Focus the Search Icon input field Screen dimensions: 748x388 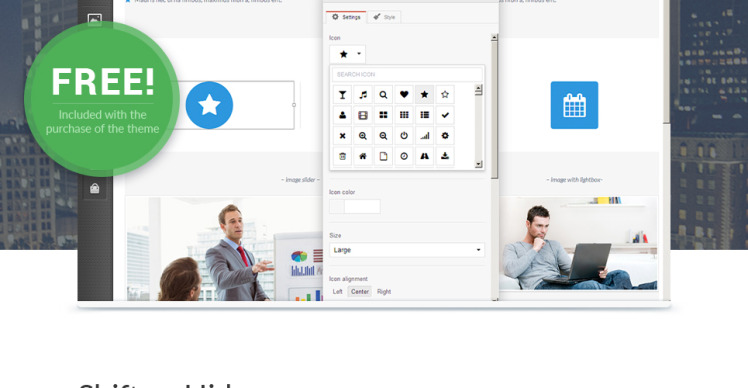point(407,74)
